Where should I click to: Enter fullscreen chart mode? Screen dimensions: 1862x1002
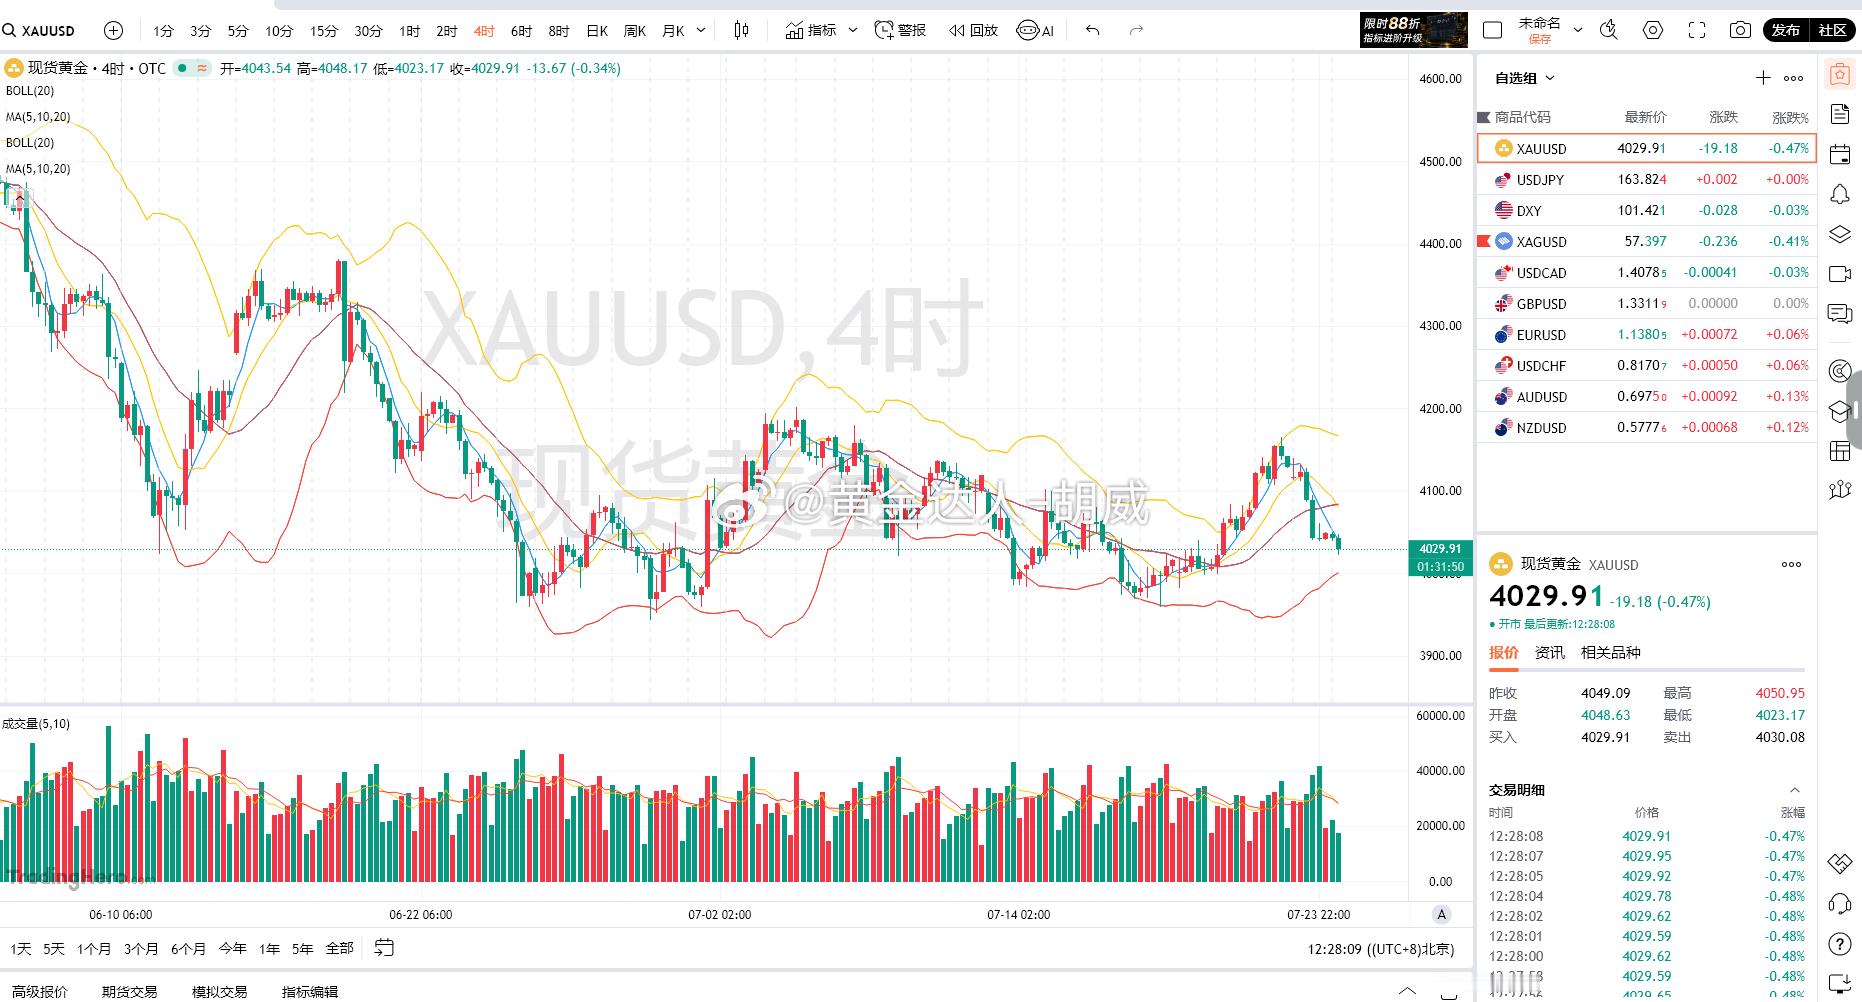pos(1697,30)
